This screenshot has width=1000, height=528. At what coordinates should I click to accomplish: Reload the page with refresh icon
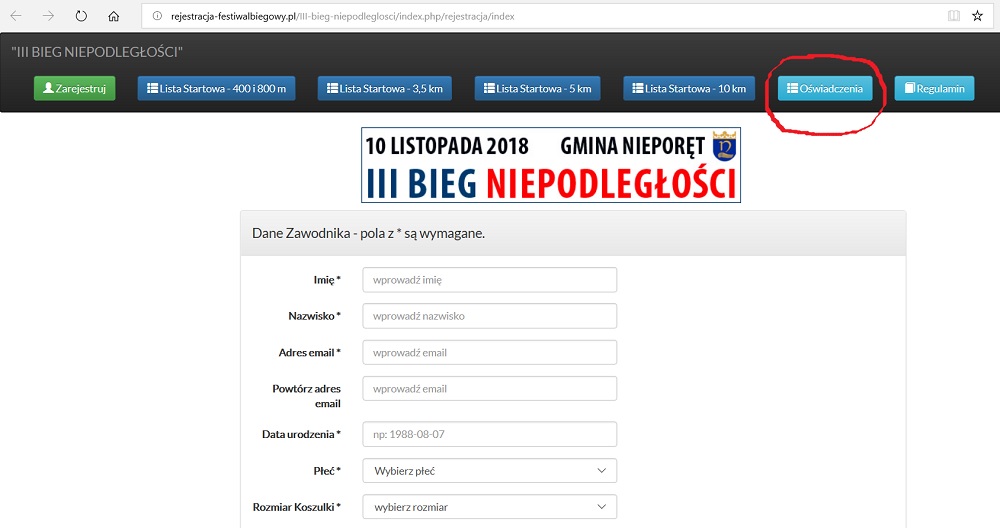(81, 16)
